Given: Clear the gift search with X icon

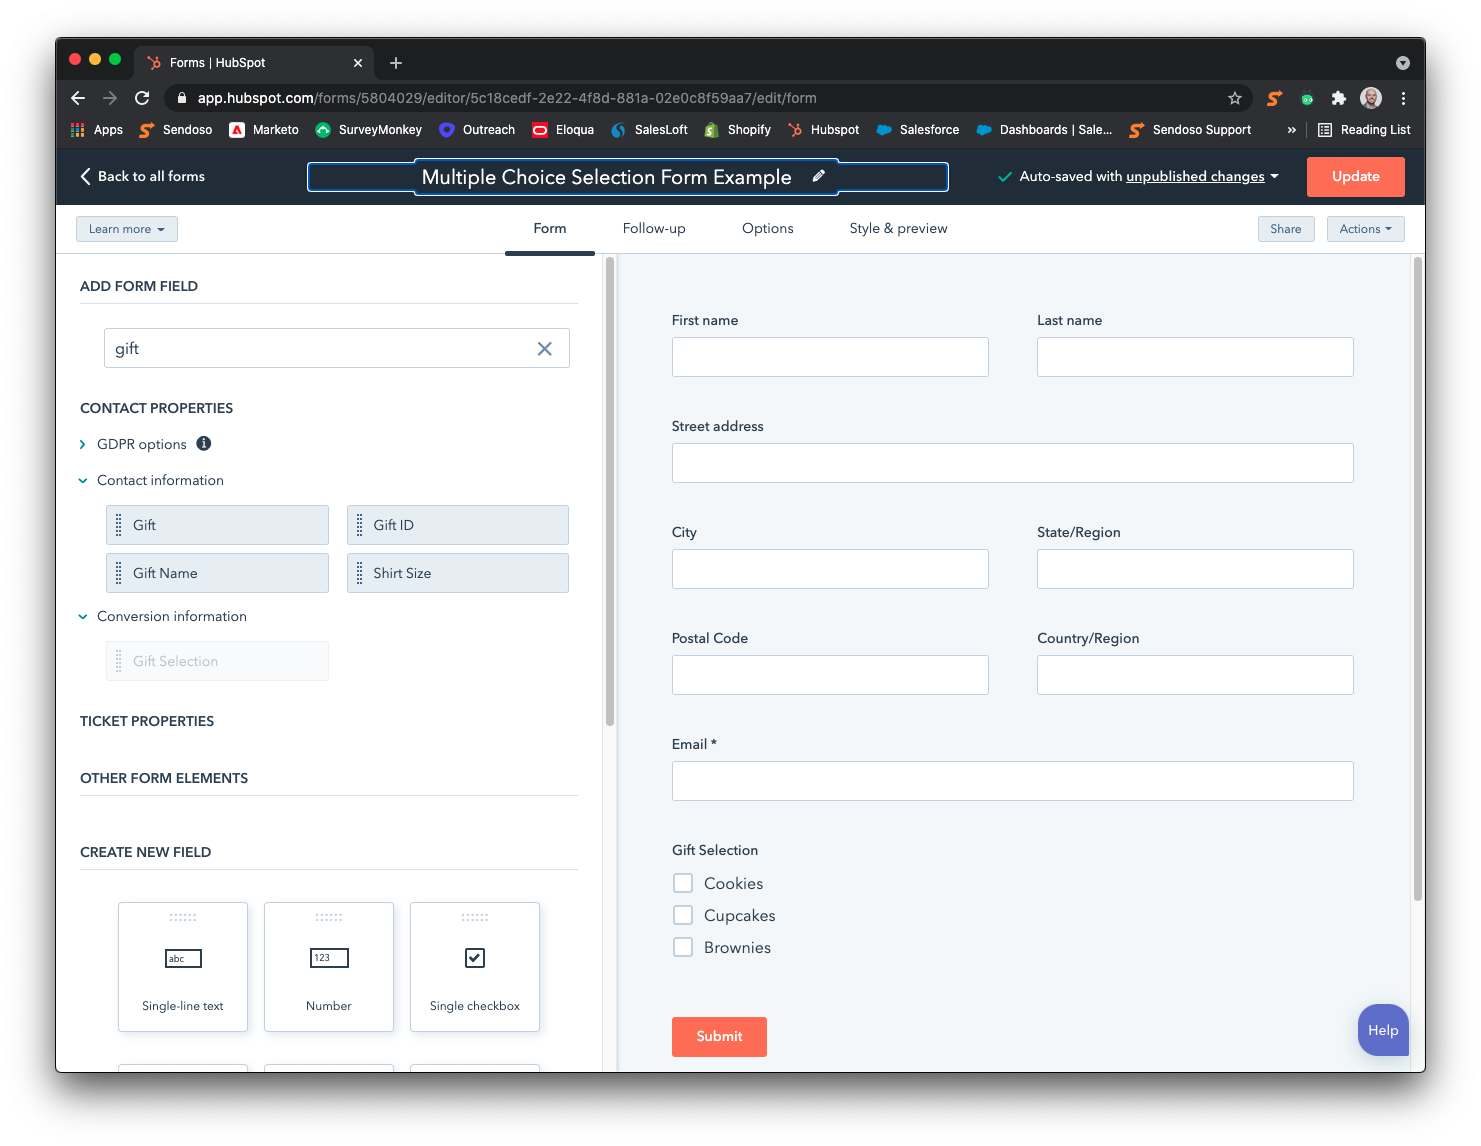Looking at the screenshot, I should click(x=544, y=349).
